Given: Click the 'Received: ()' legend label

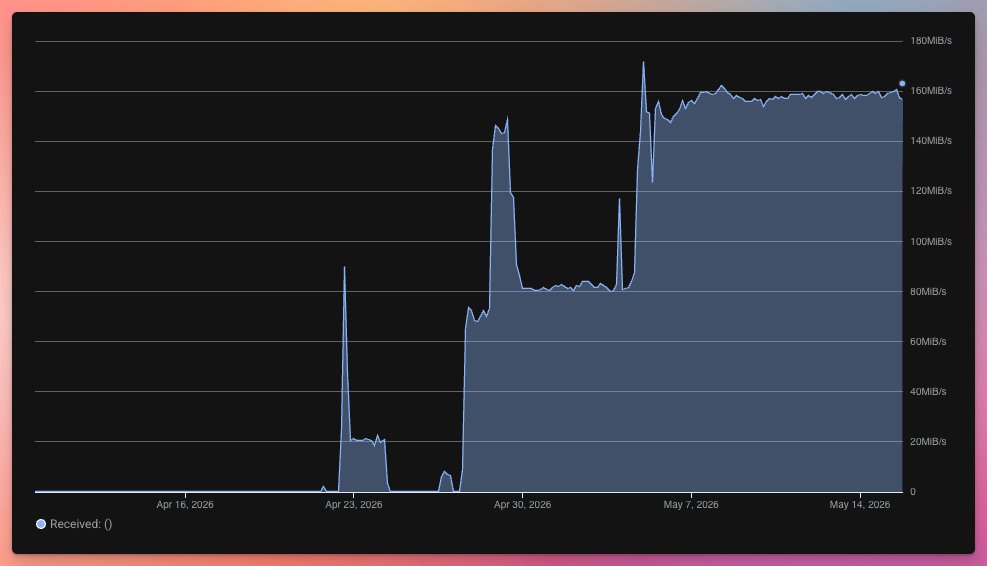Looking at the screenshot, I should 81,524.
